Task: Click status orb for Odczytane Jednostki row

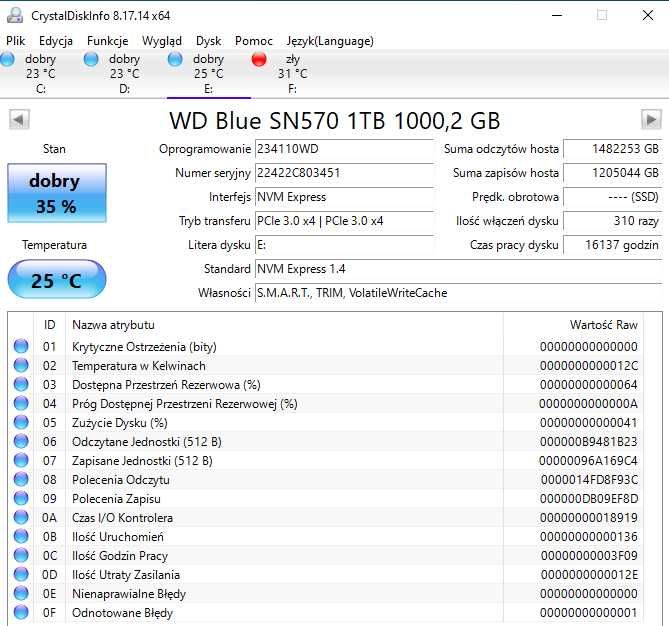Action: 21,441
